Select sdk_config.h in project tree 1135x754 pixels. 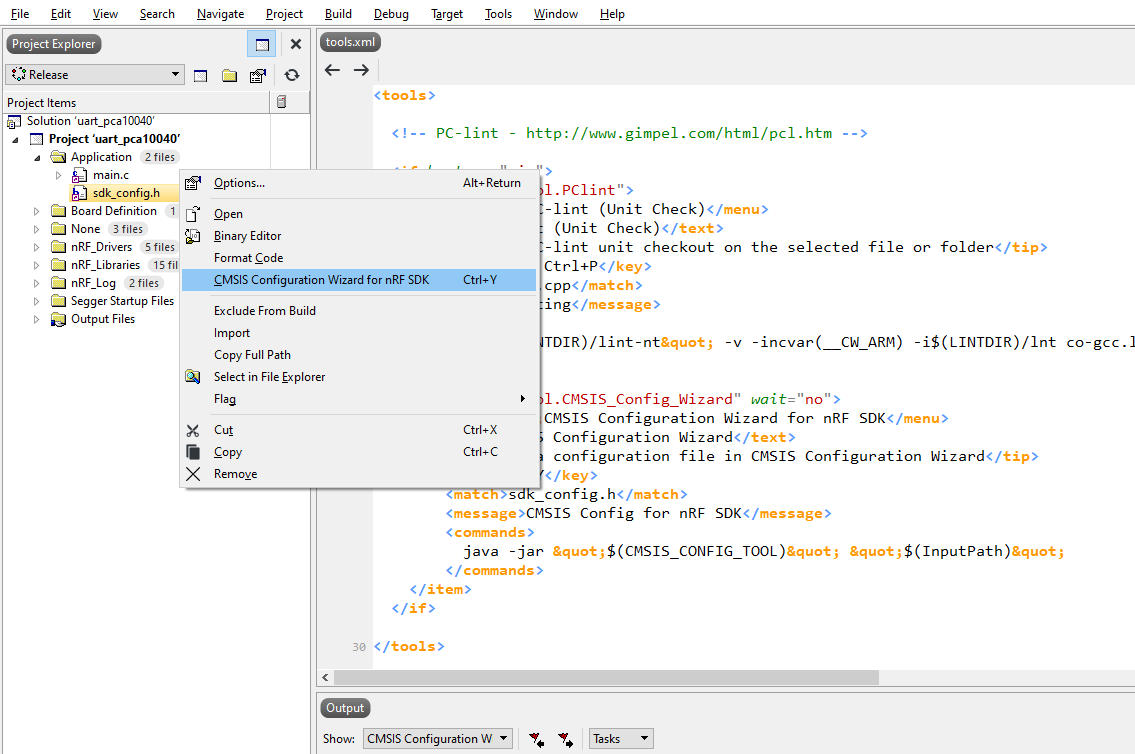[x=126, y=193]
